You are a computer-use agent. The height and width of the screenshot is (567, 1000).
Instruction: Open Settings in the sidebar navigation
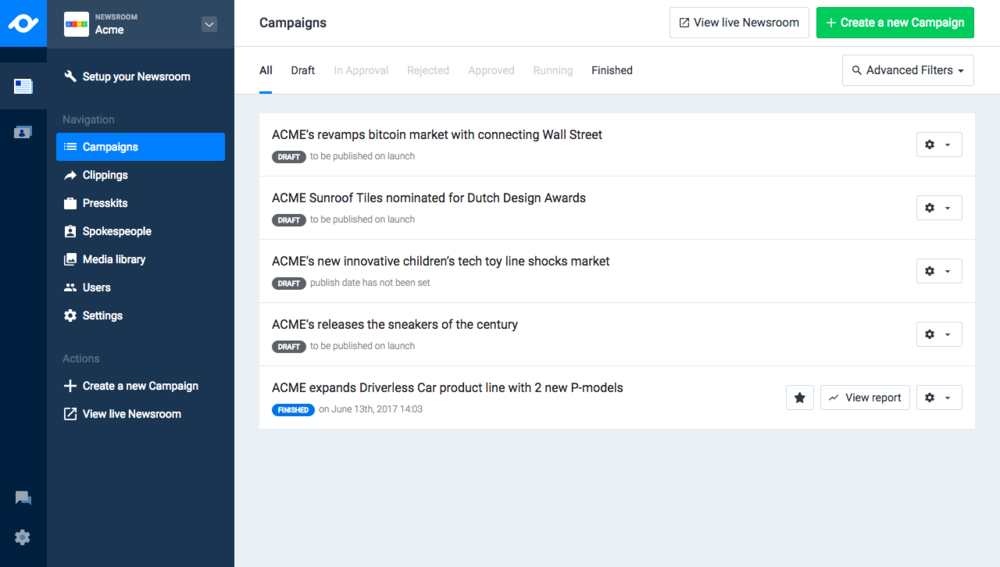(x=93, y=315)
